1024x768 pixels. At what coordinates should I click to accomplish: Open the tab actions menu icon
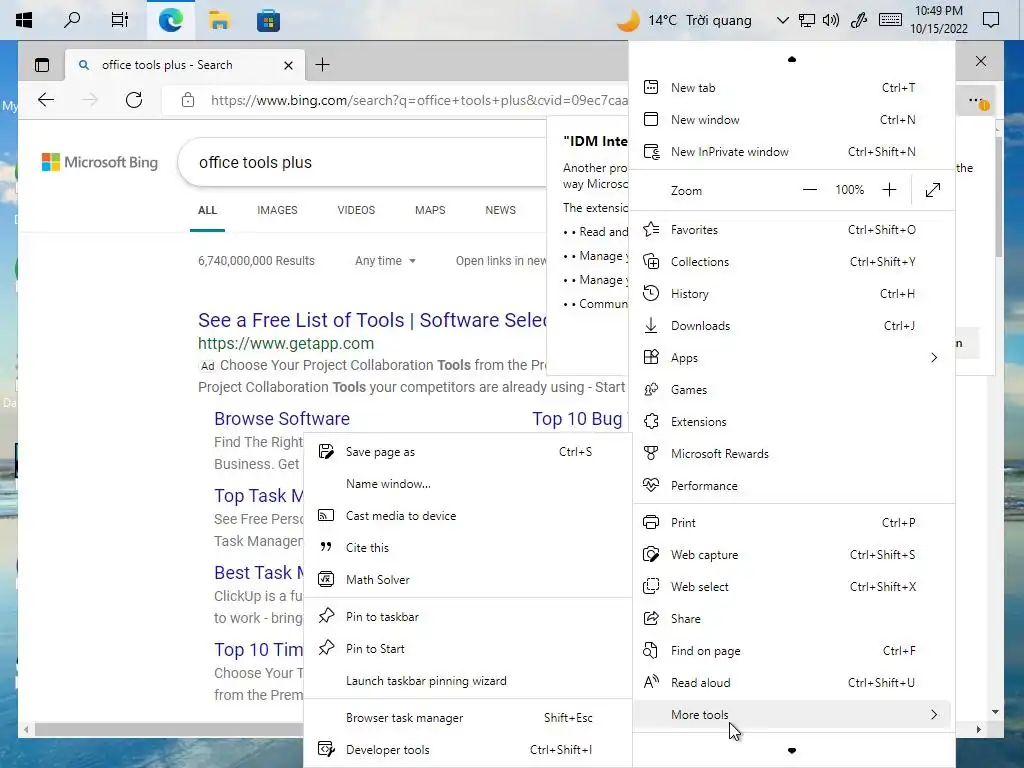(42, 65)
